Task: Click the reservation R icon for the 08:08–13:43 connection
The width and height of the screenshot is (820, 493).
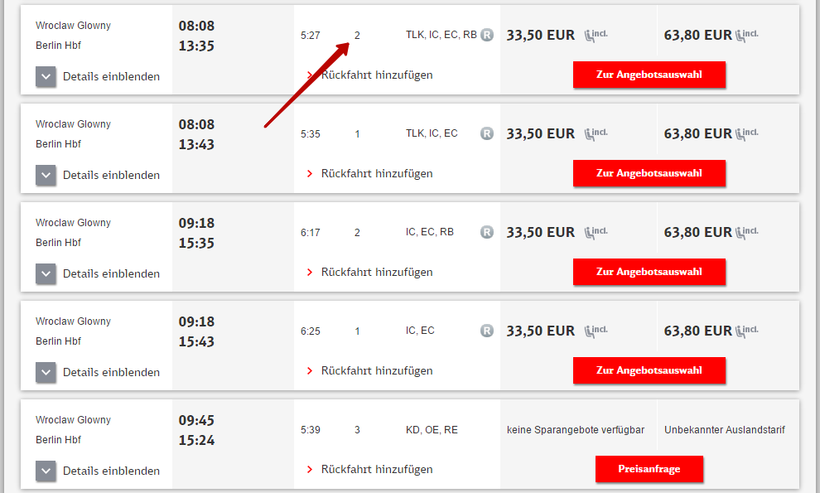Action: pyautogui.click(x=487, y=133)
